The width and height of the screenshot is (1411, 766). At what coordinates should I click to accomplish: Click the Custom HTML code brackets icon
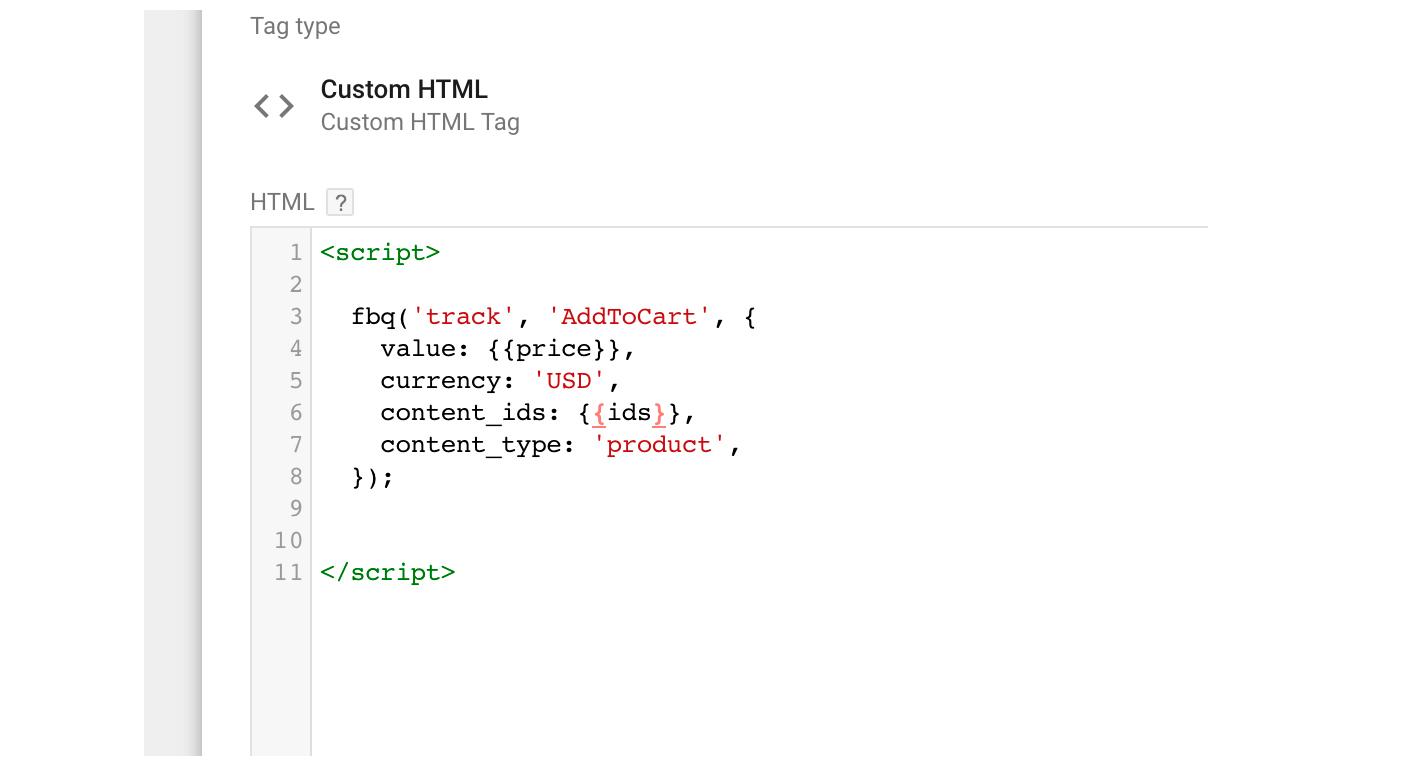[x=274, y=105]
